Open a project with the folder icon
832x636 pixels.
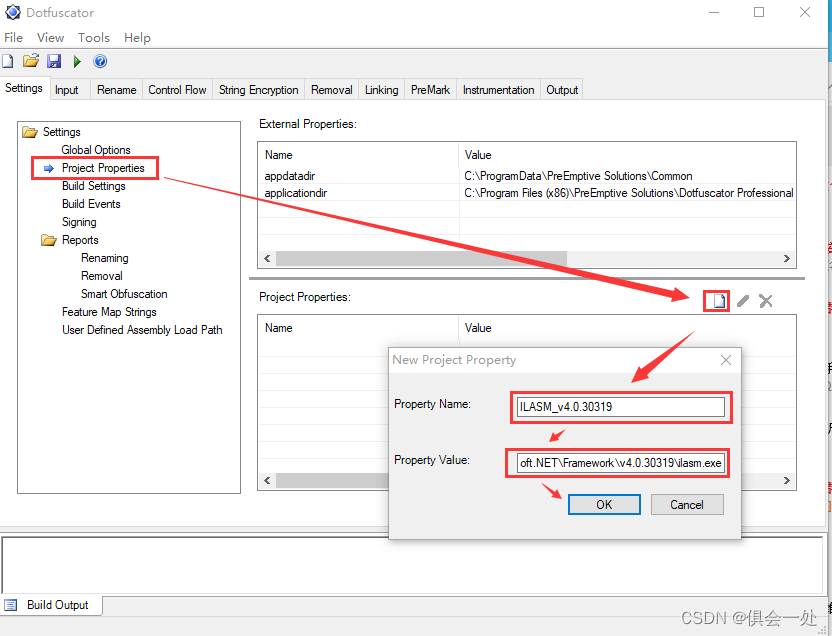31,61
